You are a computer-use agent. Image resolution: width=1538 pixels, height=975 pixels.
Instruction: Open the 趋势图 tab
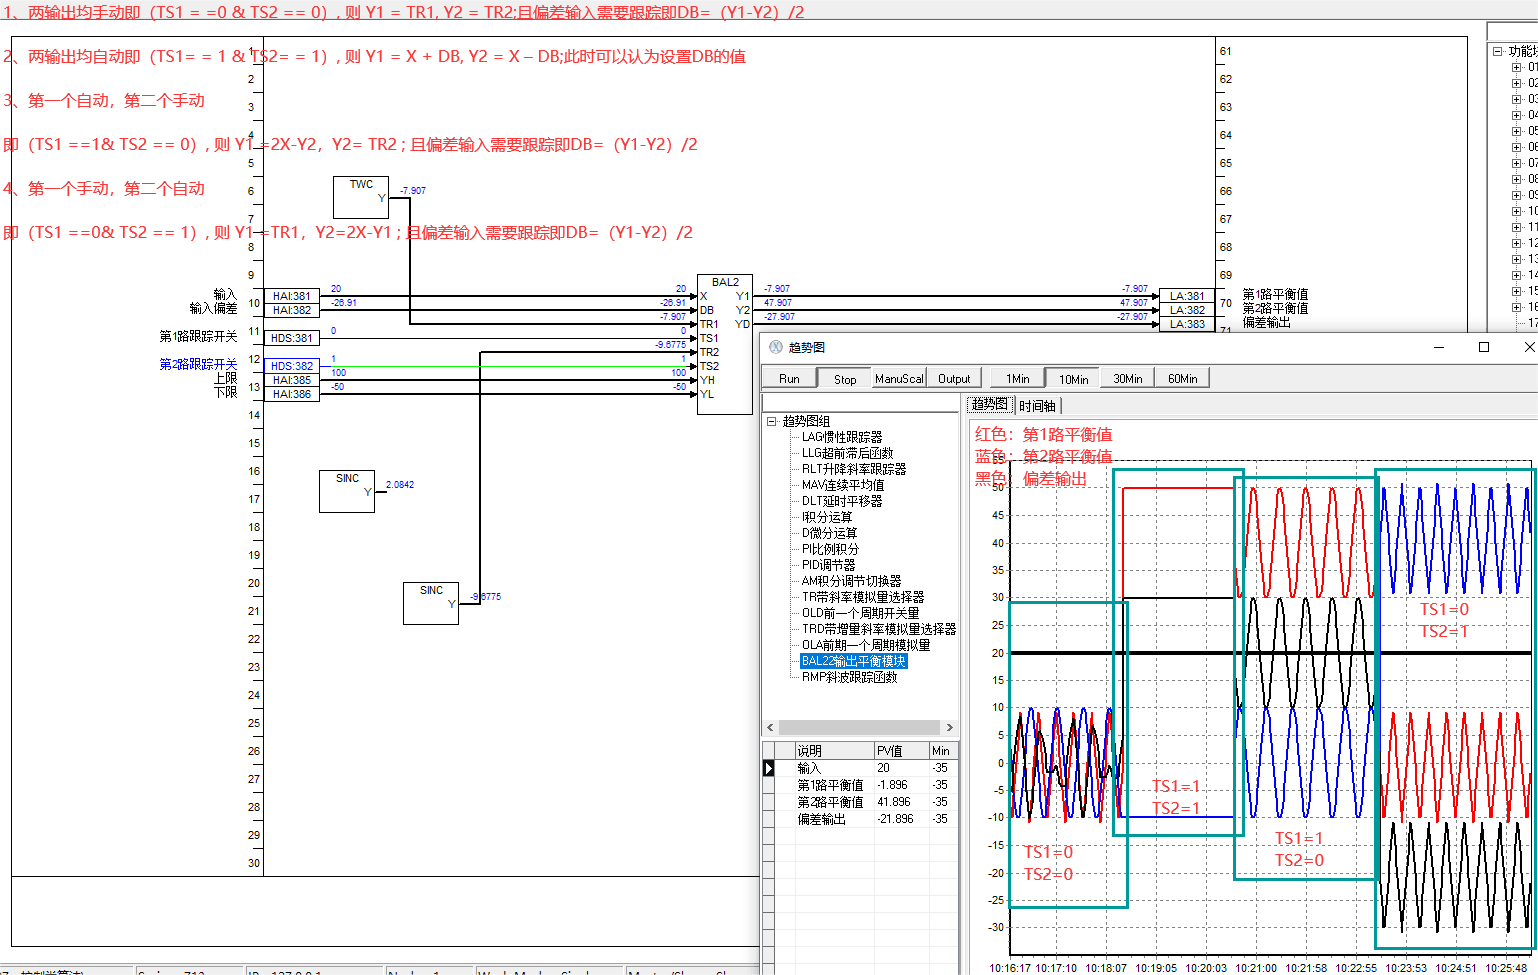(989, 404)
